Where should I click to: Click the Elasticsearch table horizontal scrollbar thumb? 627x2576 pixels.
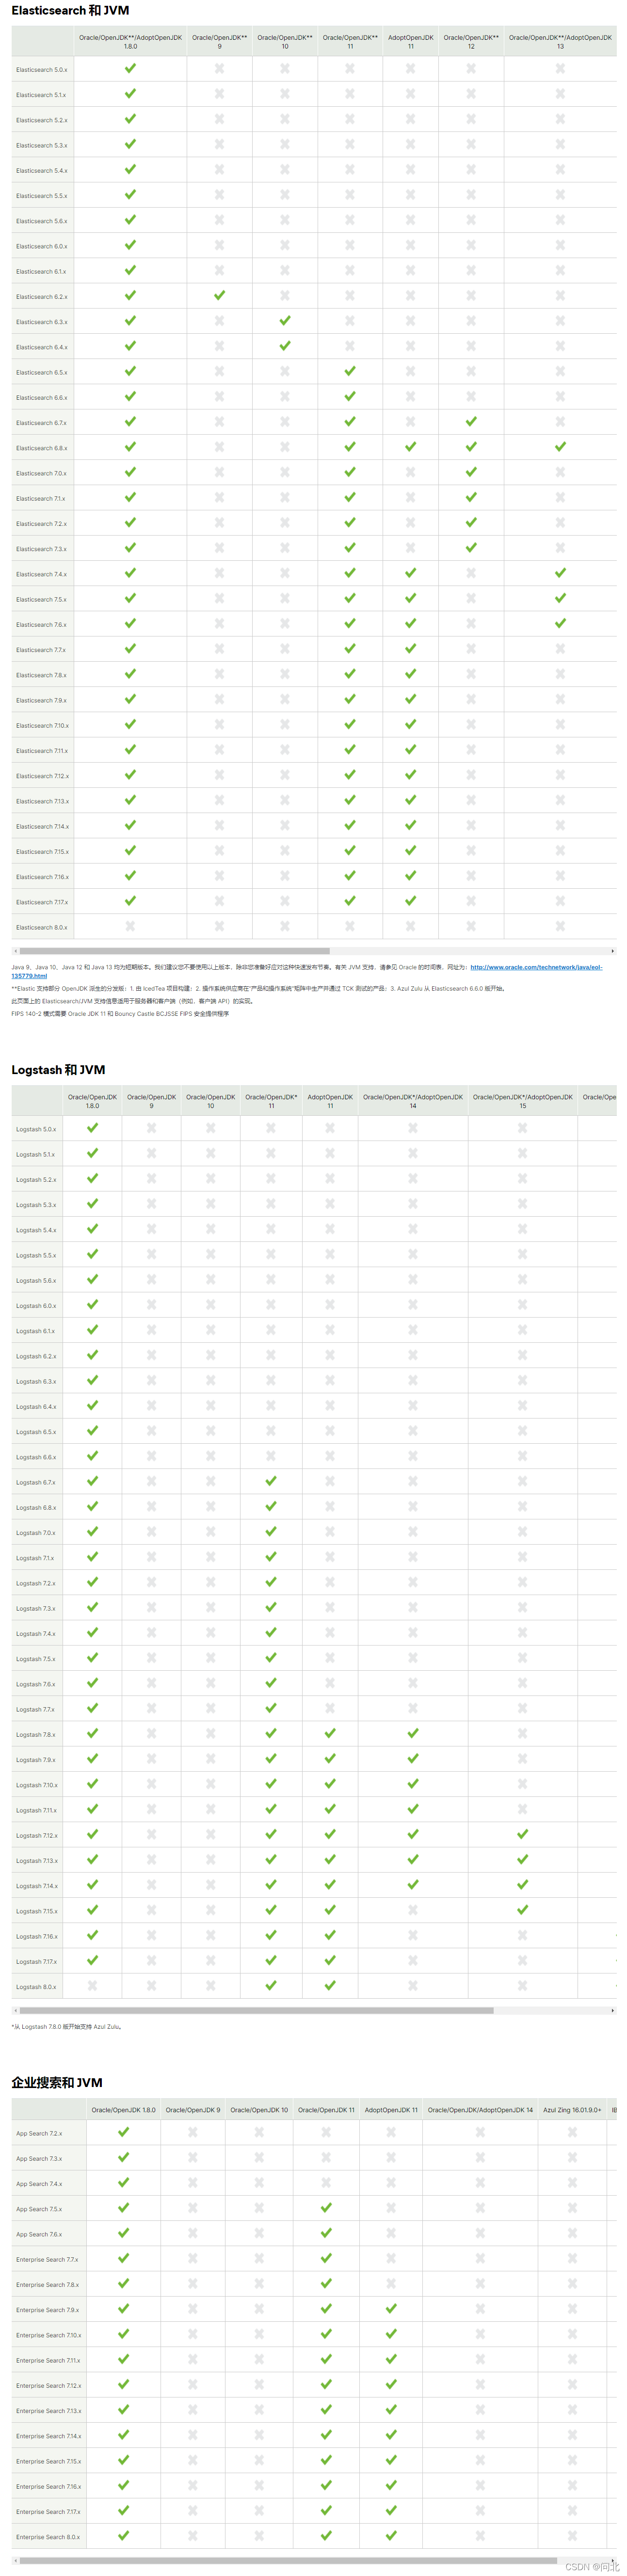(x=174, y=951)
